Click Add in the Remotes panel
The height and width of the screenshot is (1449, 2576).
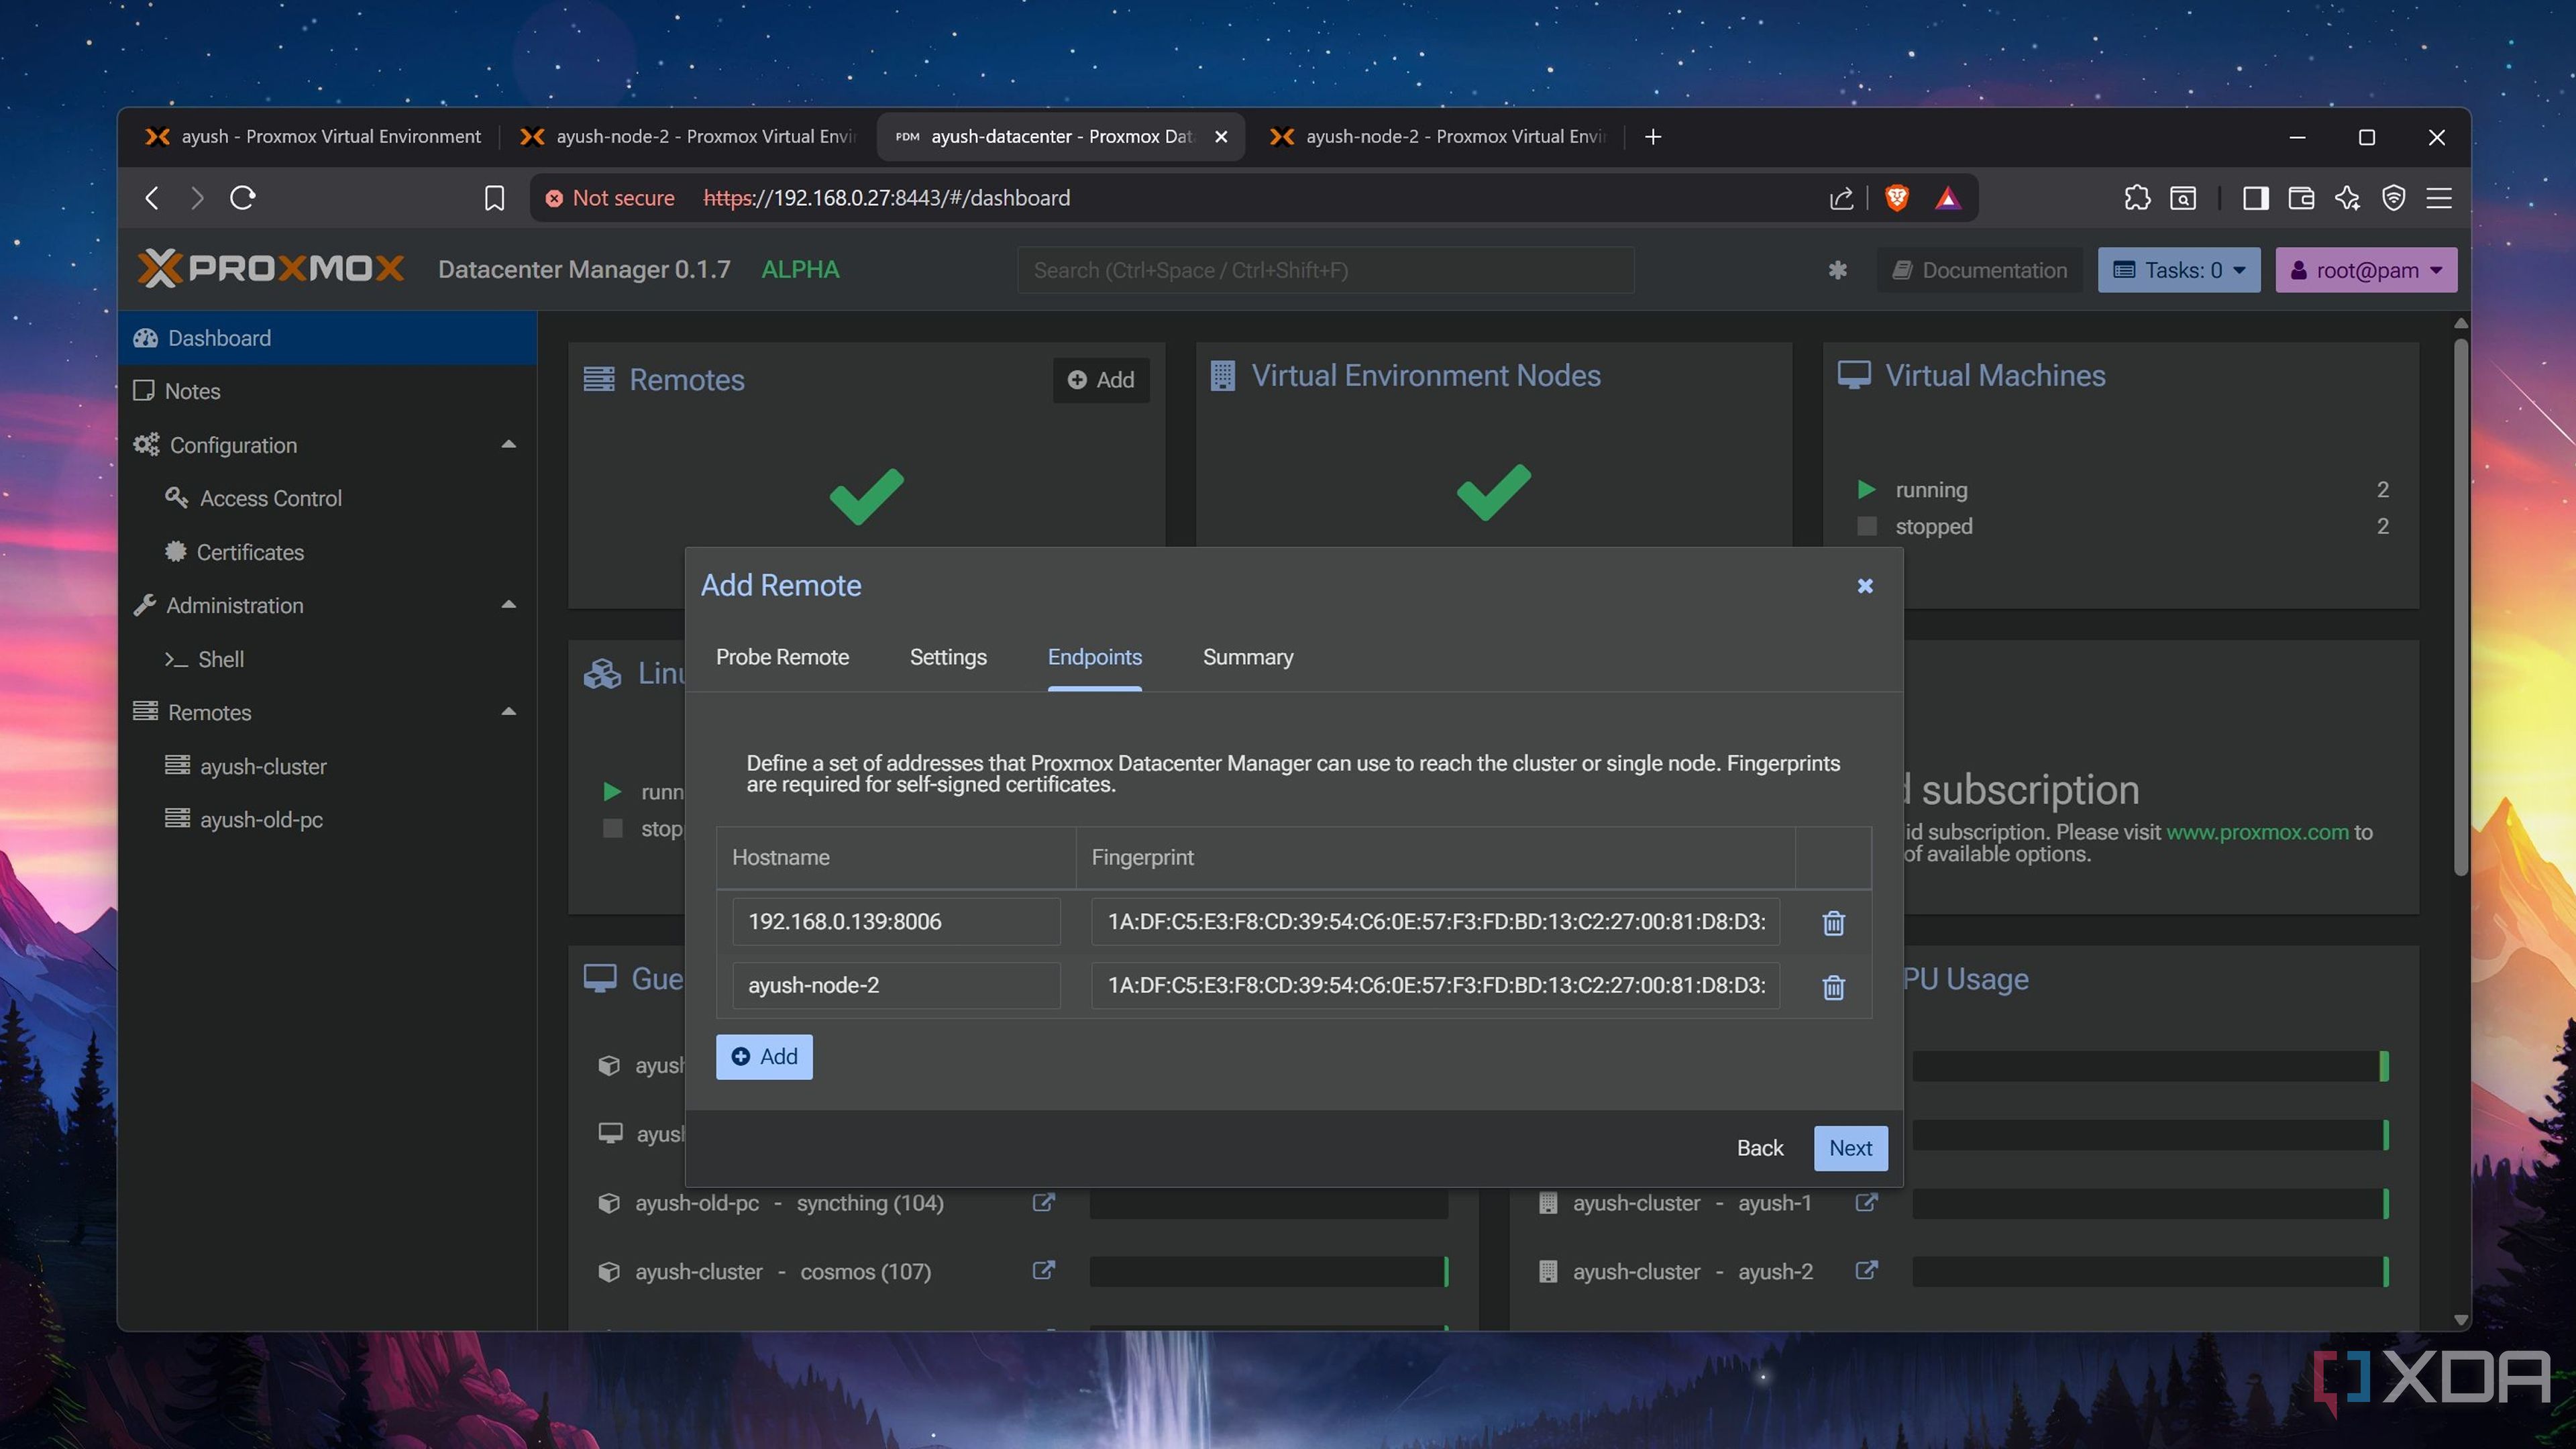[x=1101, y=380]
